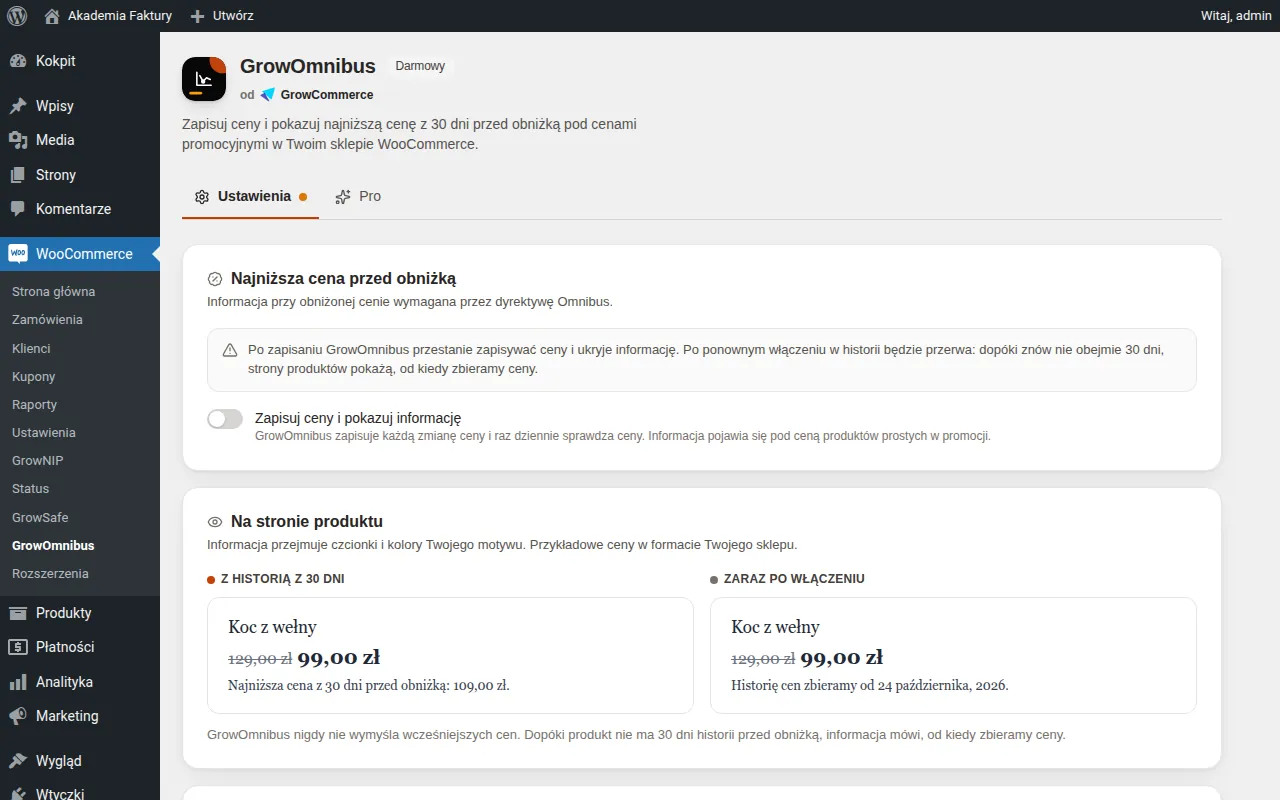Open Strona główna in WooCommerce submenu

point(54,292)
